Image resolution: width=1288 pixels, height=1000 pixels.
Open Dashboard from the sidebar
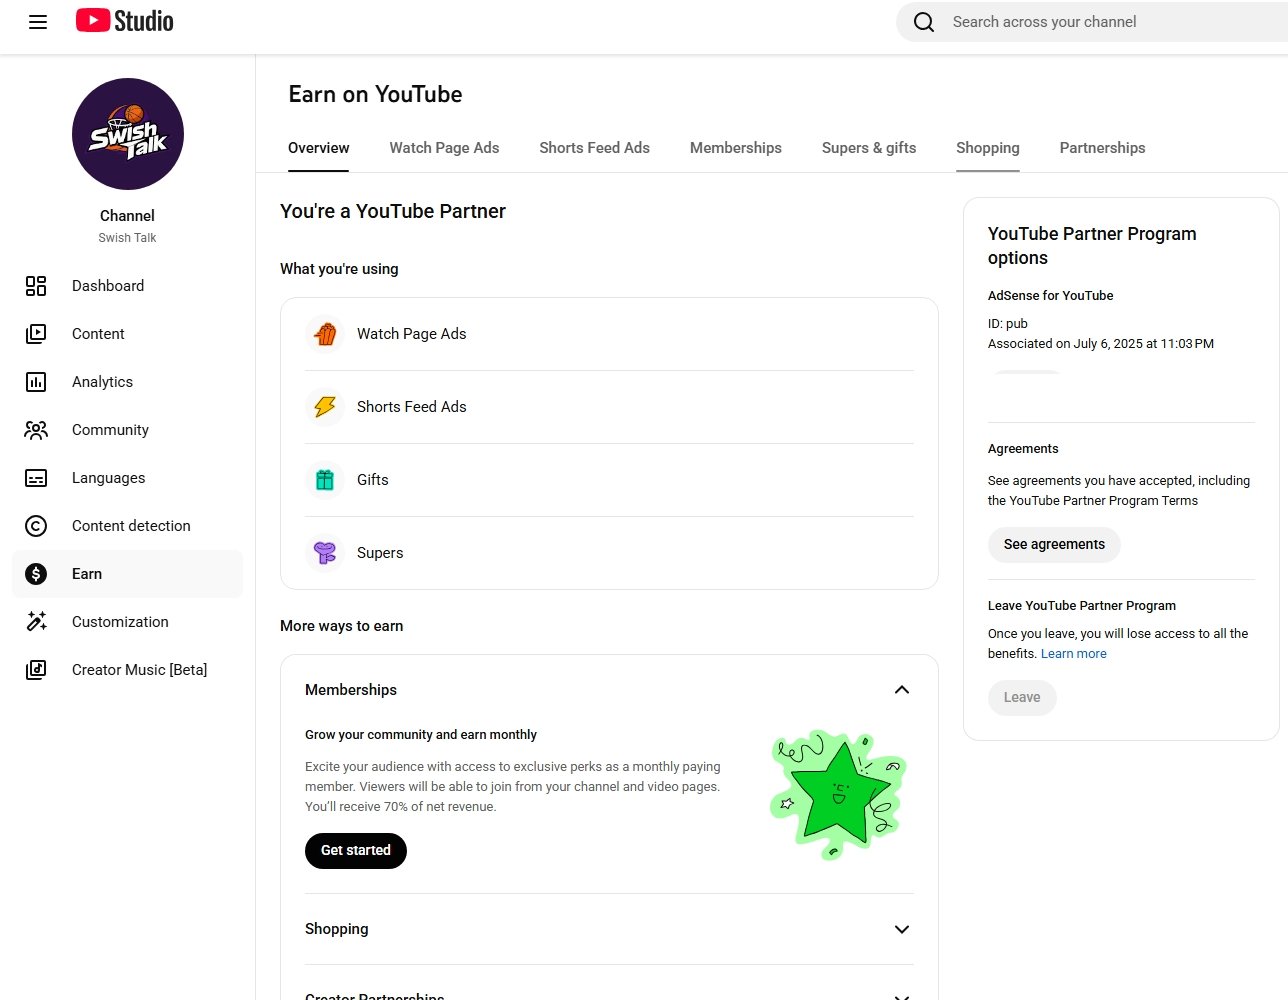tap(108, 286)
